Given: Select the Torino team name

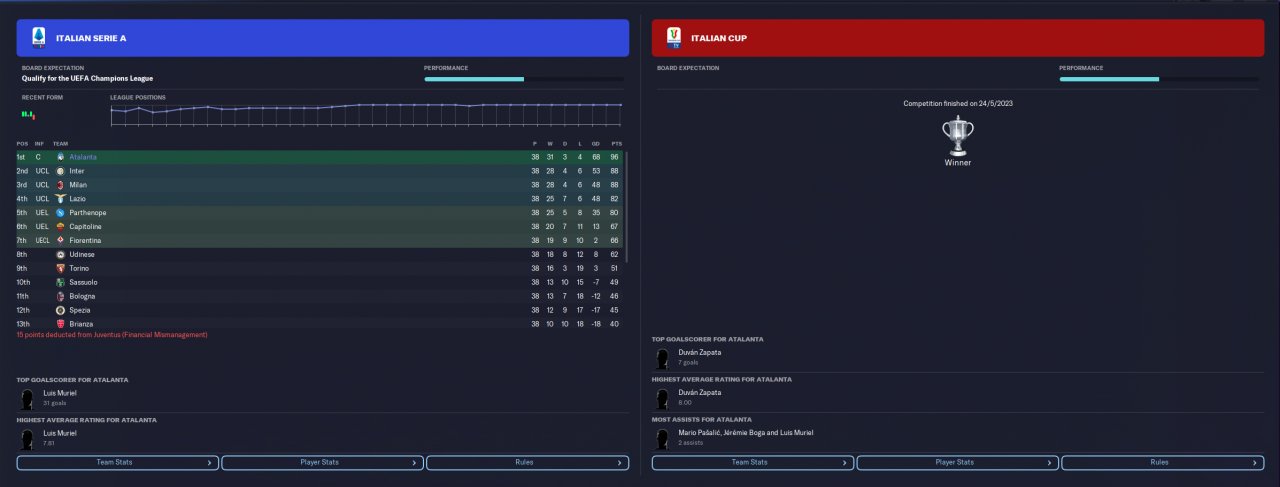Looking at the screenshot, I should point(80,268).
